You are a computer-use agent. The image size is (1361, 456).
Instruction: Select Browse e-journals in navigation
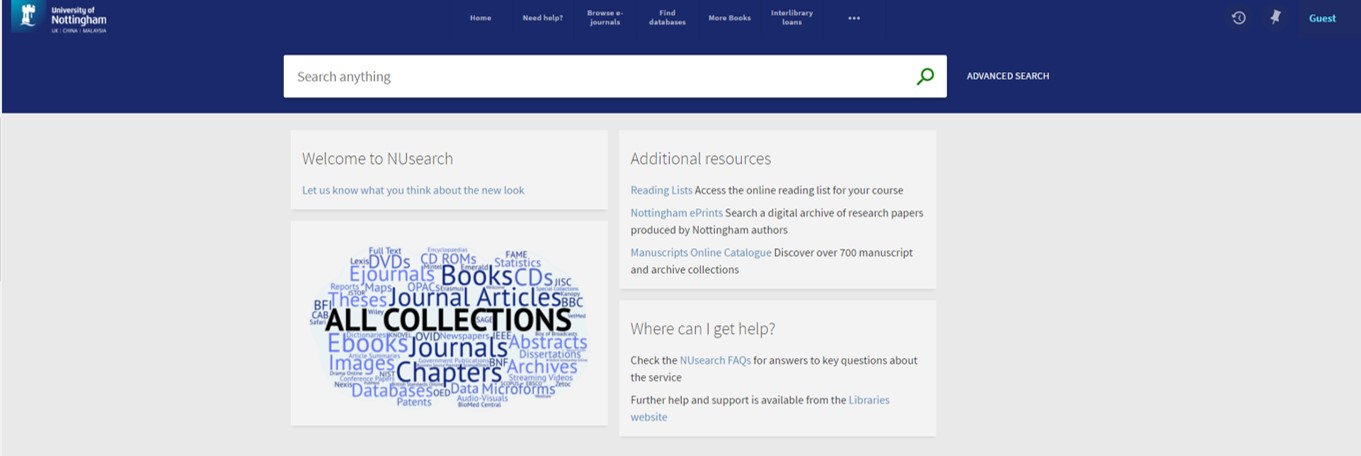pyautogui.click(x=604, y=18)
